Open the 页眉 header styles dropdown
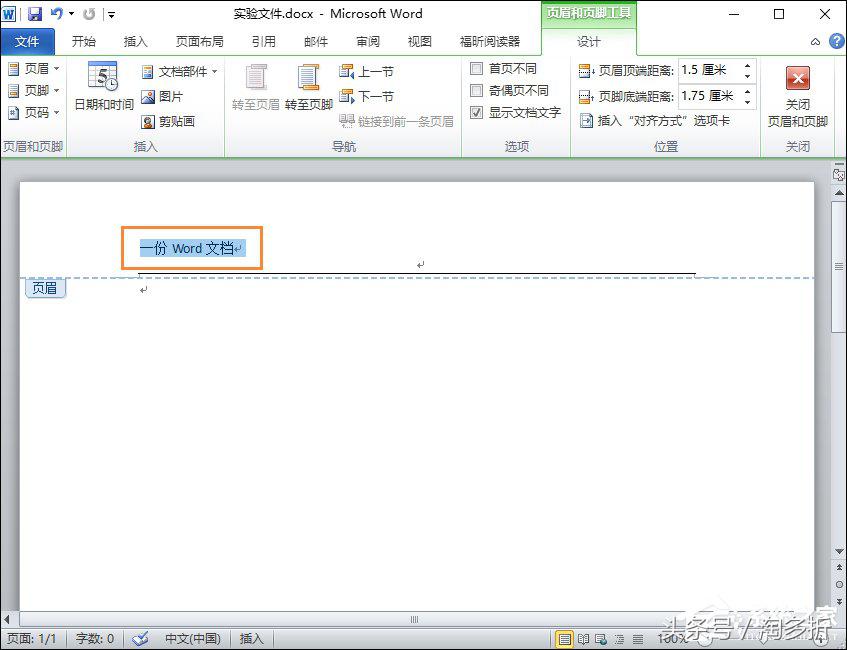The image size is (847, 650). point(34,68)
